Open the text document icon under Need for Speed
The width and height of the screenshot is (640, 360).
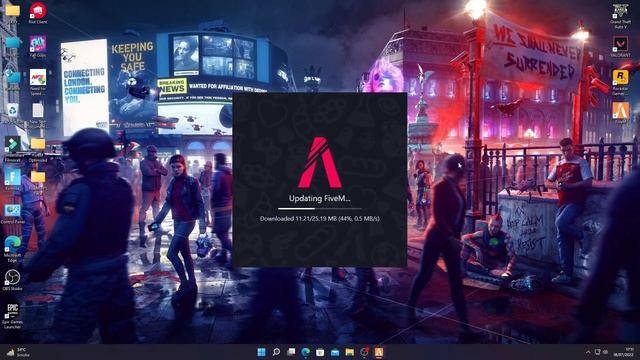[x=38, y=115]
